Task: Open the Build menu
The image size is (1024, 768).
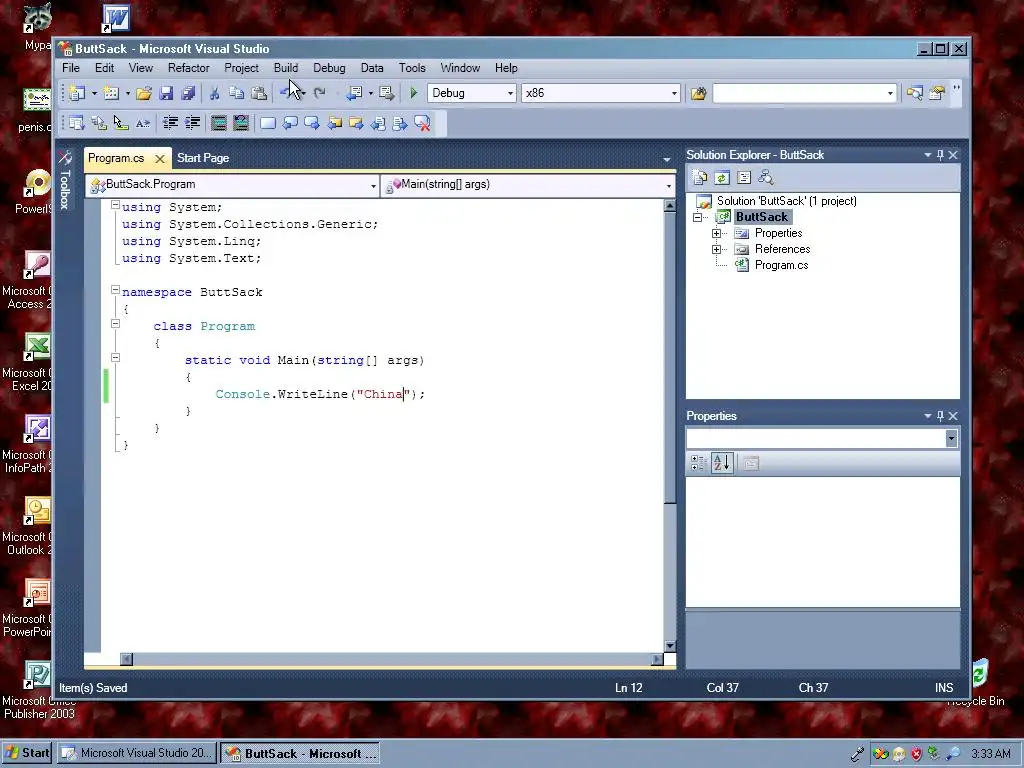Action: (x=286, y=68)
